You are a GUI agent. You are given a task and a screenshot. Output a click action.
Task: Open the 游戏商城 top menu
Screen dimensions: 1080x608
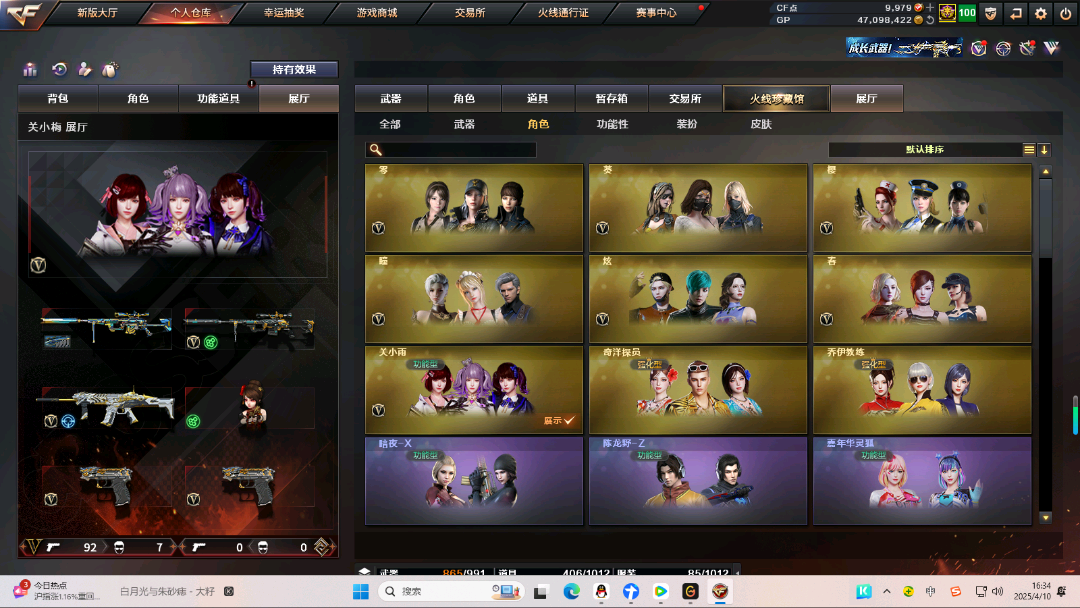tap(377, 12)
